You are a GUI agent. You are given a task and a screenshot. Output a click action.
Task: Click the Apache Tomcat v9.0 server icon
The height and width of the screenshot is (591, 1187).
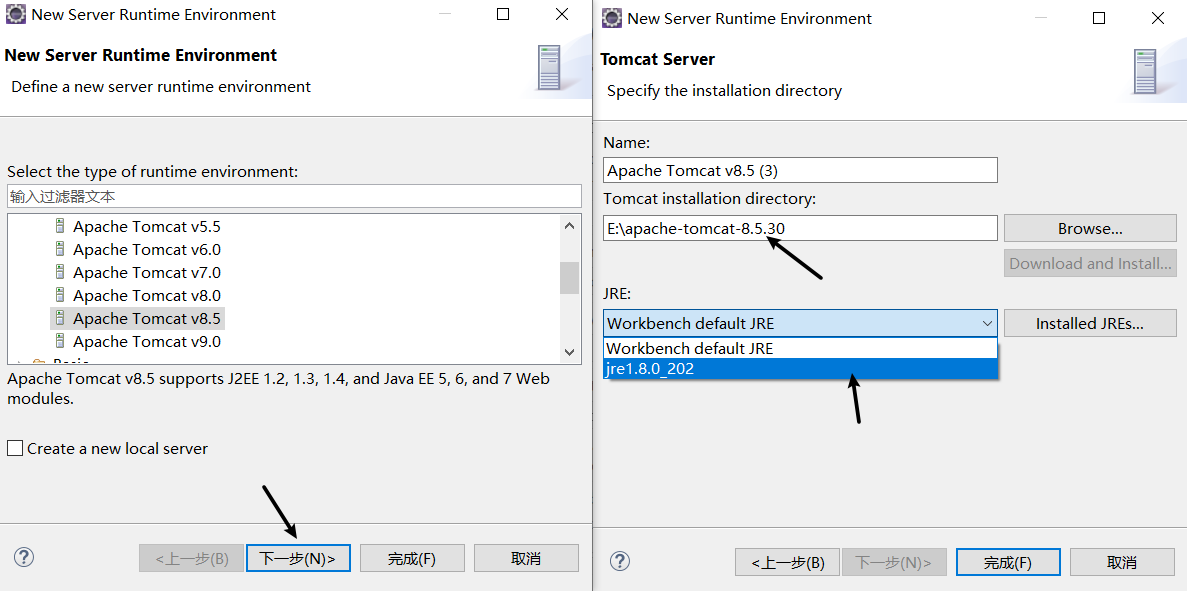coord(60,341)
